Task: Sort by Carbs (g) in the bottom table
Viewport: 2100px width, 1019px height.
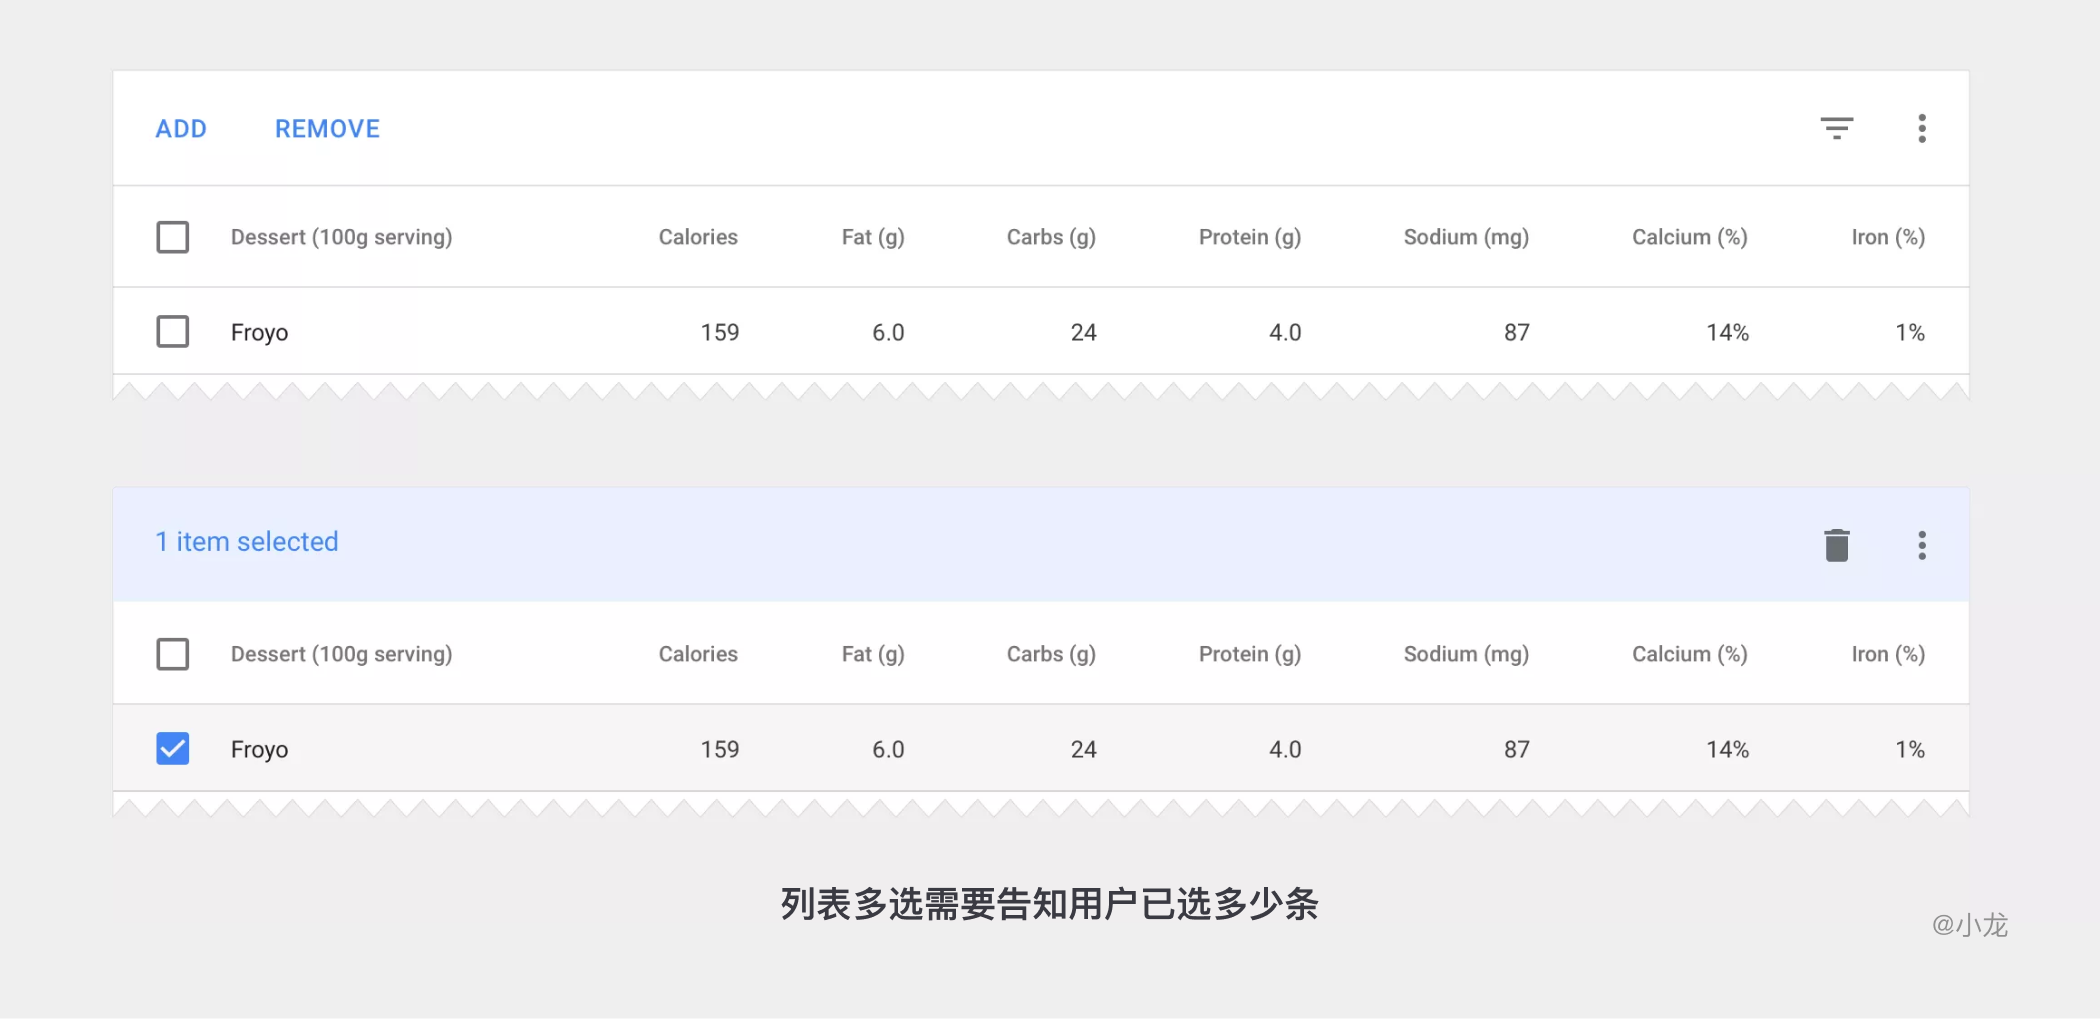Action: click(x=1050, y=654)
